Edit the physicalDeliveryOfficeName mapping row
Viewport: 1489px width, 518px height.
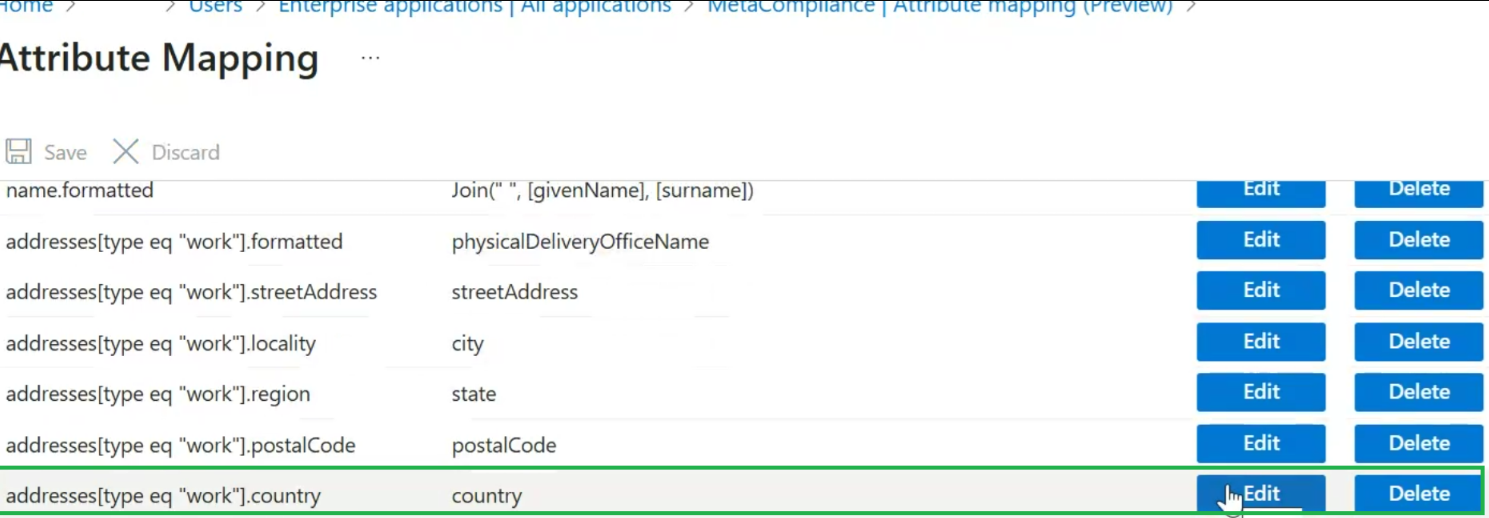pos(1261,240)
